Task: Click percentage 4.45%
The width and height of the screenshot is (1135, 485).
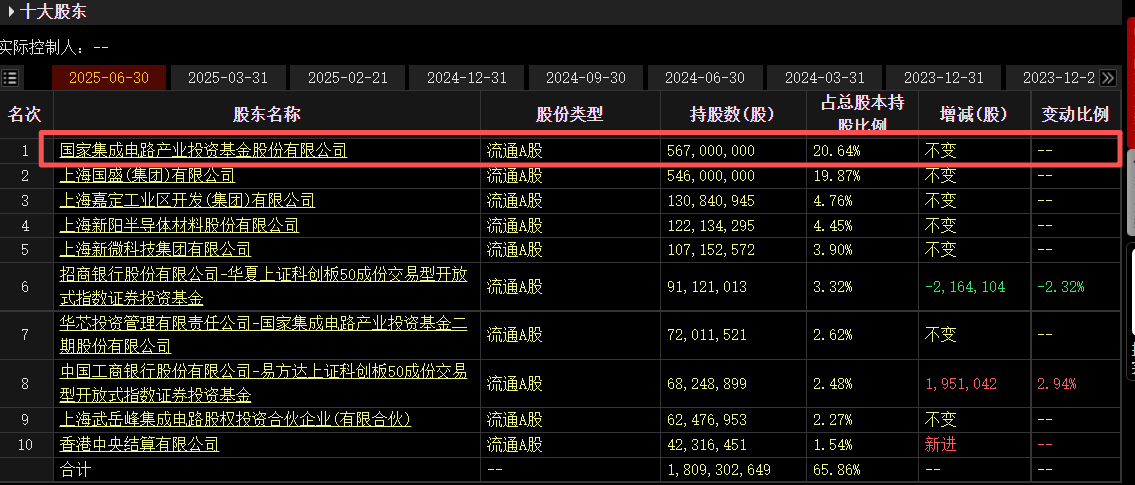Action: click(832, 225)
